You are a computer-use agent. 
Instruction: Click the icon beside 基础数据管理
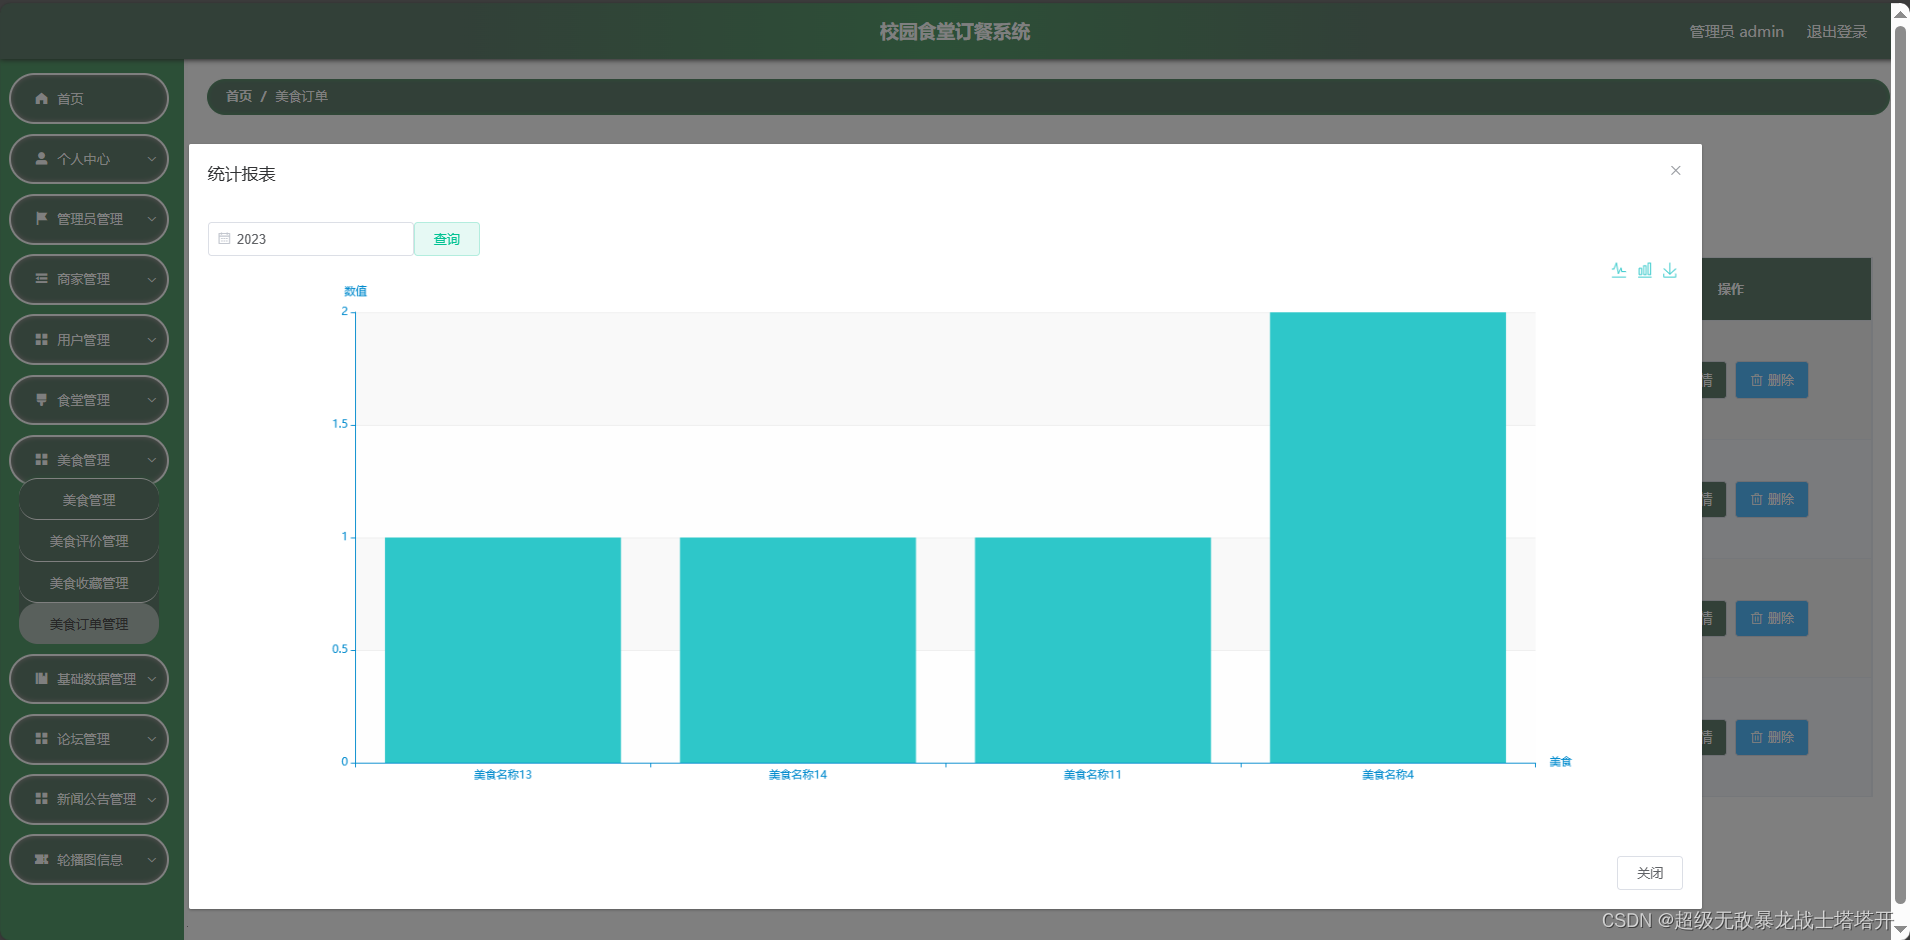41,678
